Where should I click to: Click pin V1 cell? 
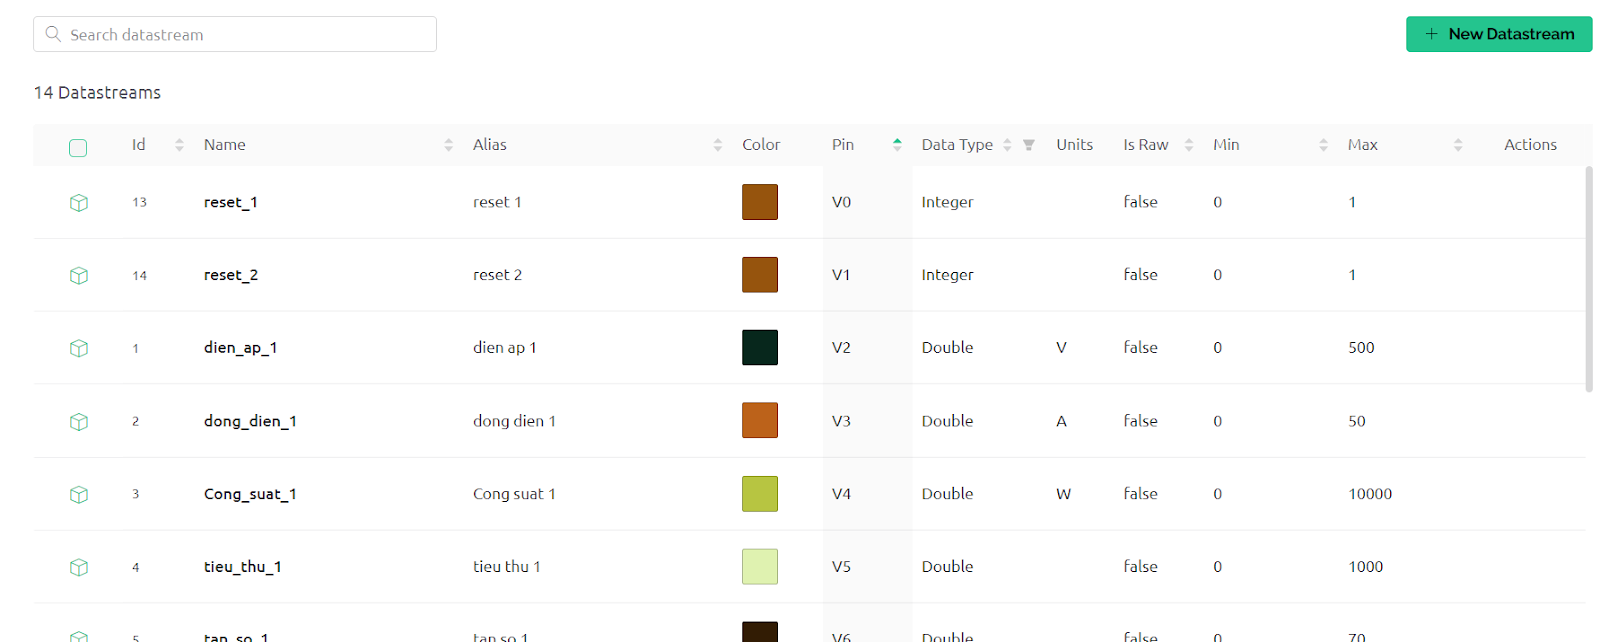click(841, 275)
